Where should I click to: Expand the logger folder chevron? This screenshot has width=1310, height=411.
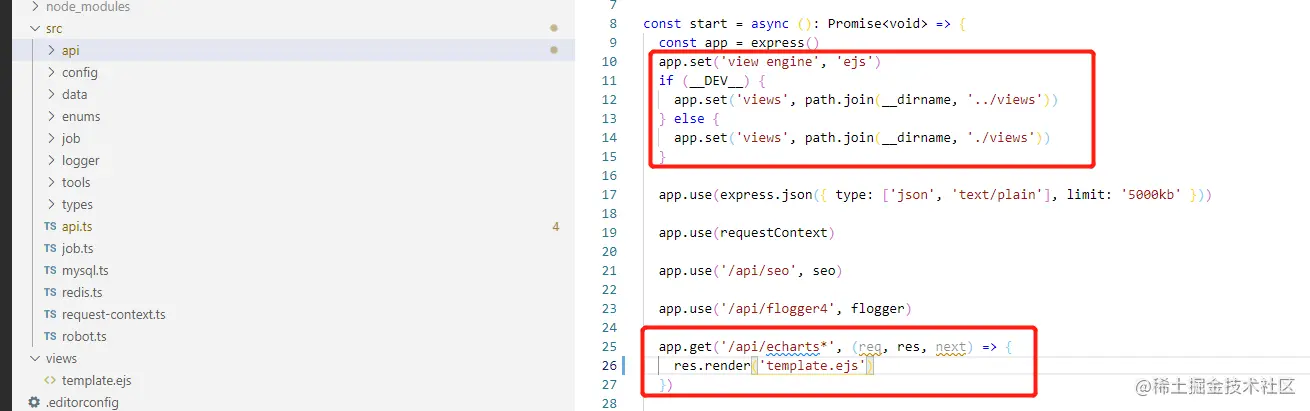tap(52, 160)
